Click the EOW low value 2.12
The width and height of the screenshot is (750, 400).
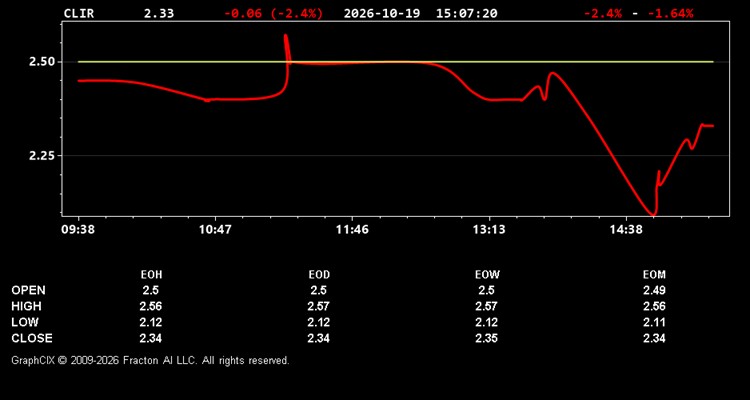tap(486, 322)
